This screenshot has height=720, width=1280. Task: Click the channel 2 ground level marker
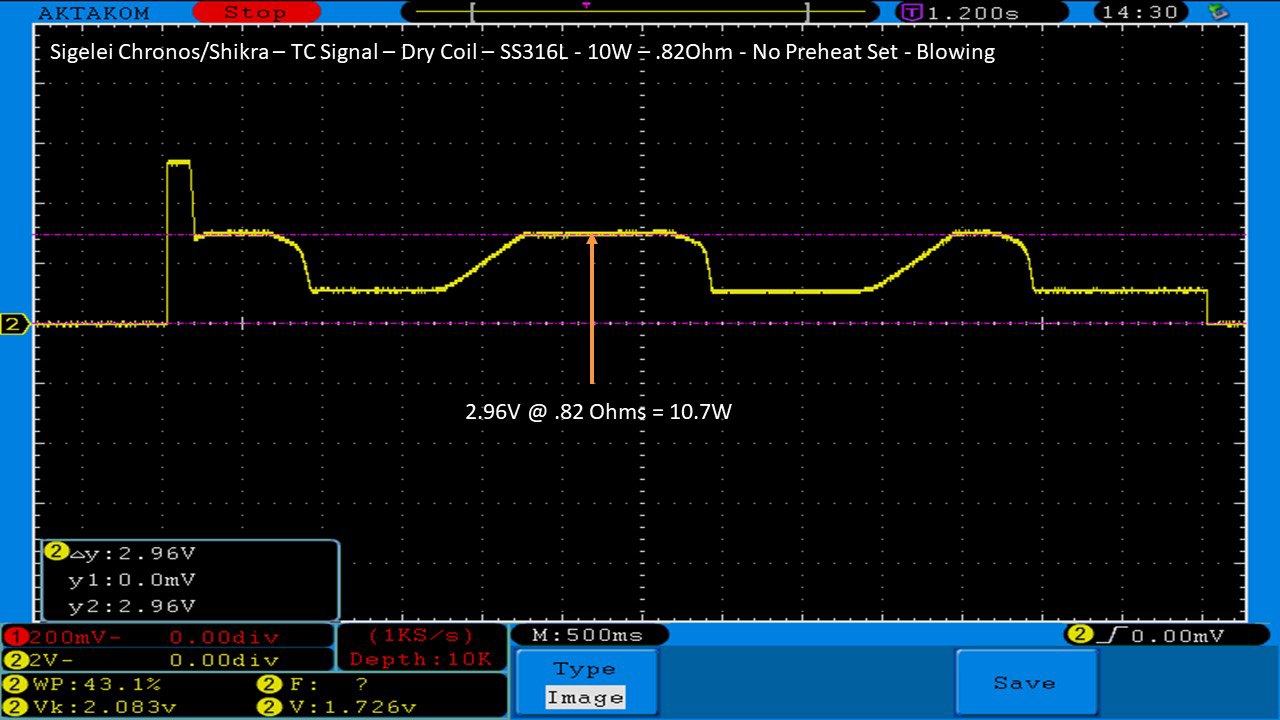[14, 324]
